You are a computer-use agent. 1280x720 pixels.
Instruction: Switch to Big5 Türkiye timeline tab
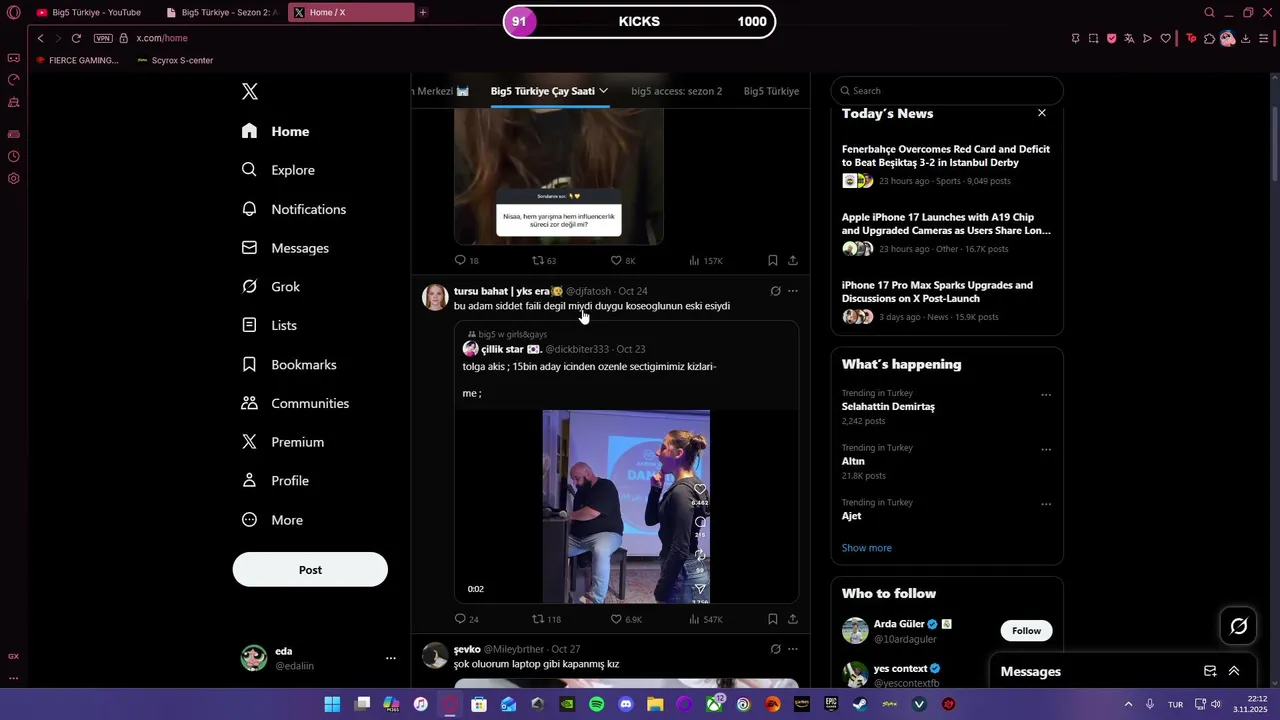(x=771, y=91)
